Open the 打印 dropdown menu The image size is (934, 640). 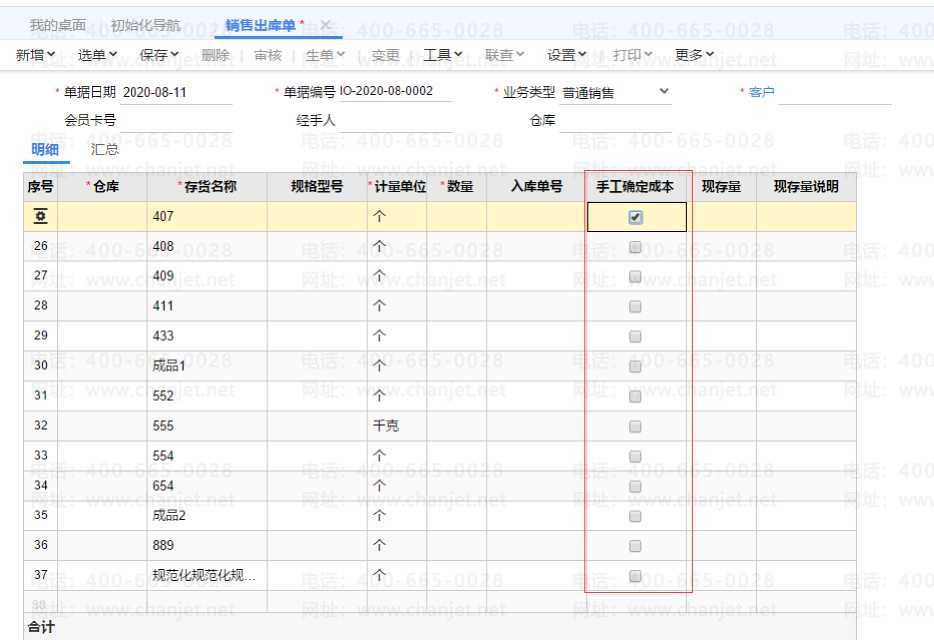point(633,55)
